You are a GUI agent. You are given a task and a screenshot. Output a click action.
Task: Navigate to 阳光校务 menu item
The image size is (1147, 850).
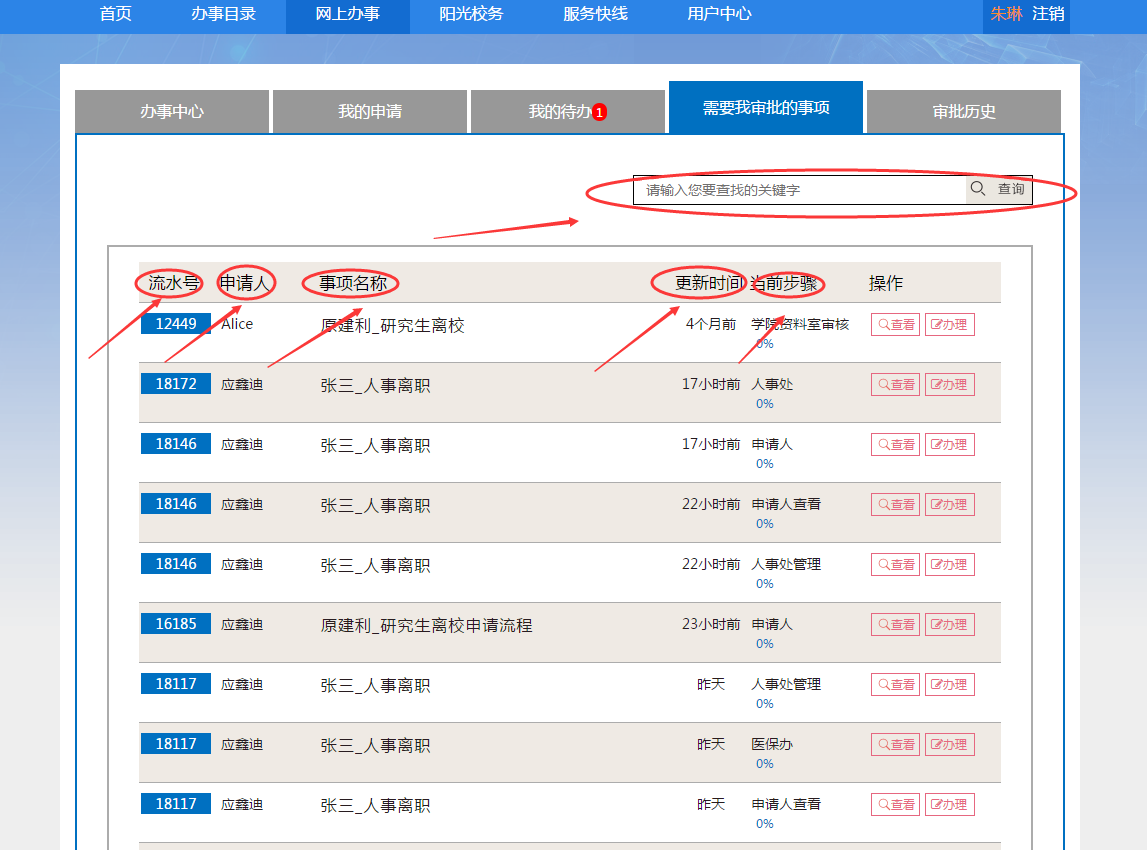pos(471,14)
